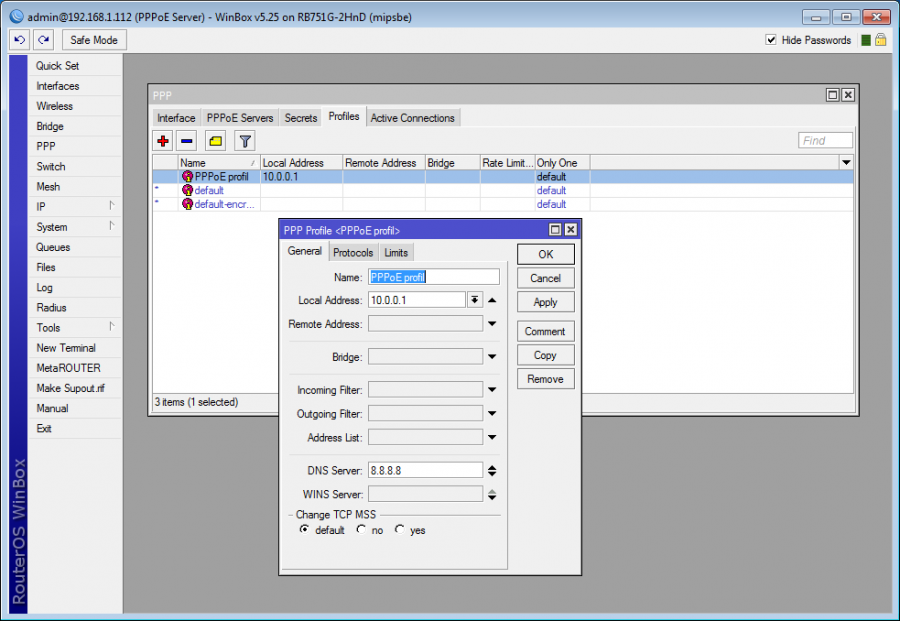The image size is (900, 621).
Task: Click the Copy button
Action: 545,355
